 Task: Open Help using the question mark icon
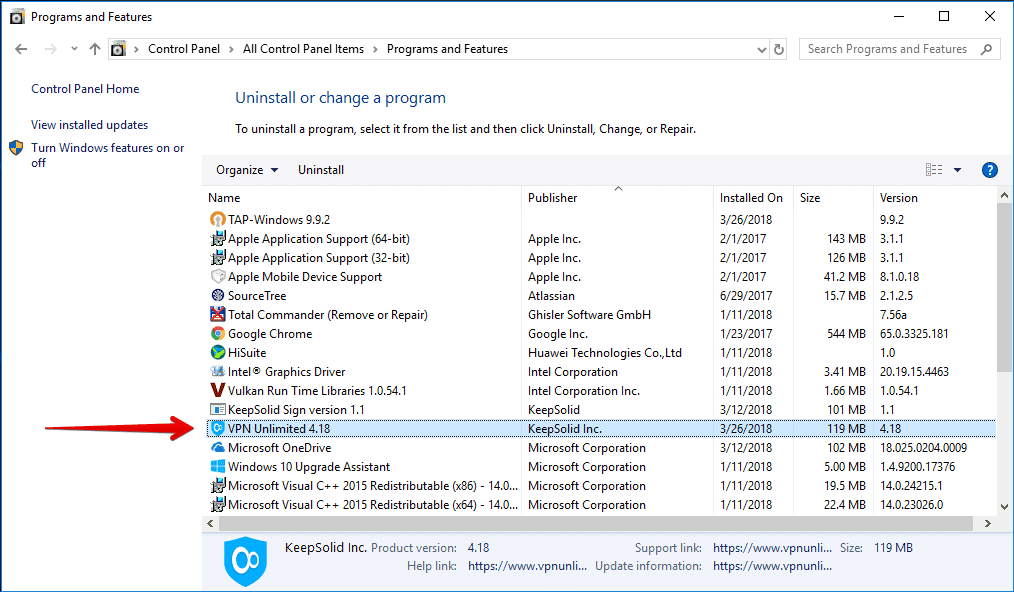[989, 169]
